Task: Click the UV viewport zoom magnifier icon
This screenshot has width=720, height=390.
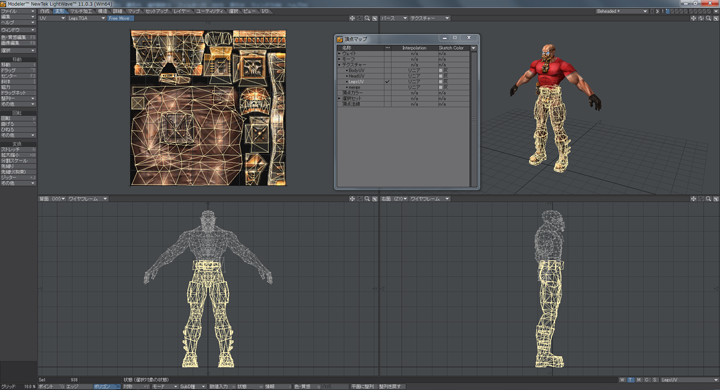Action: pos(367,18)
